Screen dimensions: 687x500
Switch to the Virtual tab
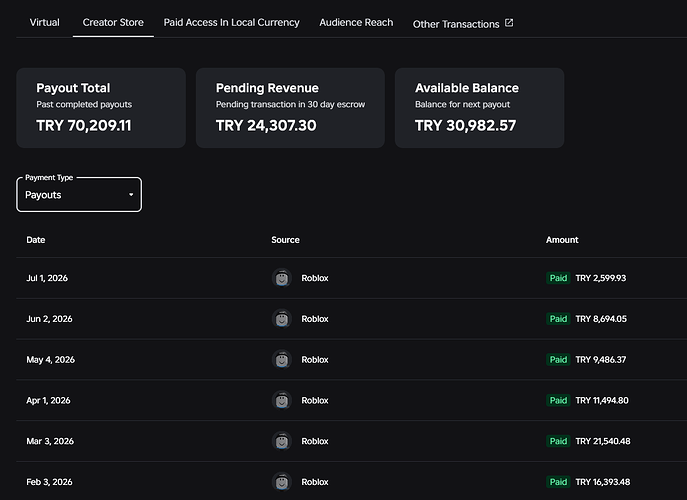click(x=45, y=22)
